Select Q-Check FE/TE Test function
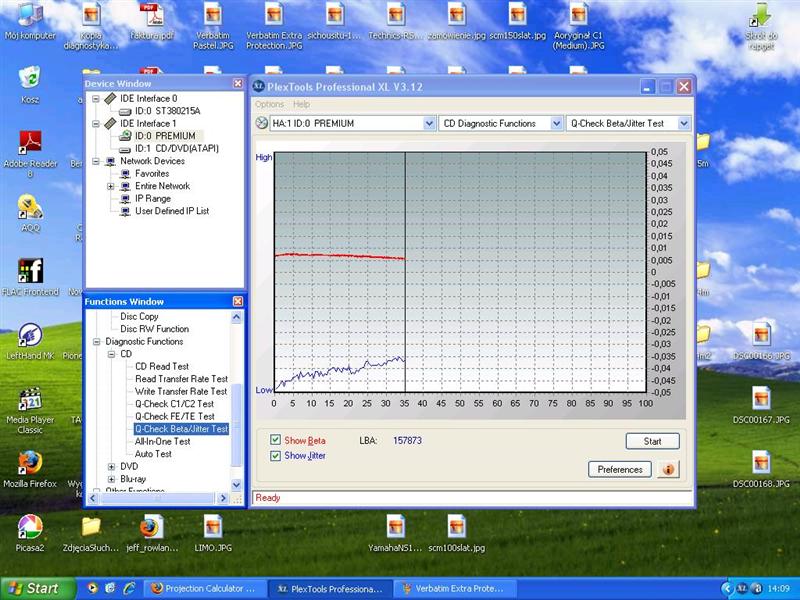This screenshot has height=600, width=800. tap(174, 416)
